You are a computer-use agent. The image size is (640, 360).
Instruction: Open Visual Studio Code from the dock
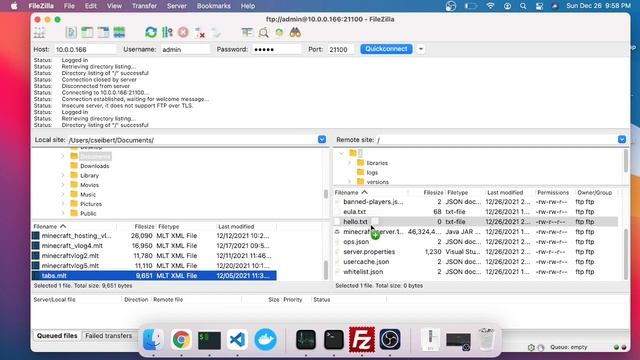(238, 340)
